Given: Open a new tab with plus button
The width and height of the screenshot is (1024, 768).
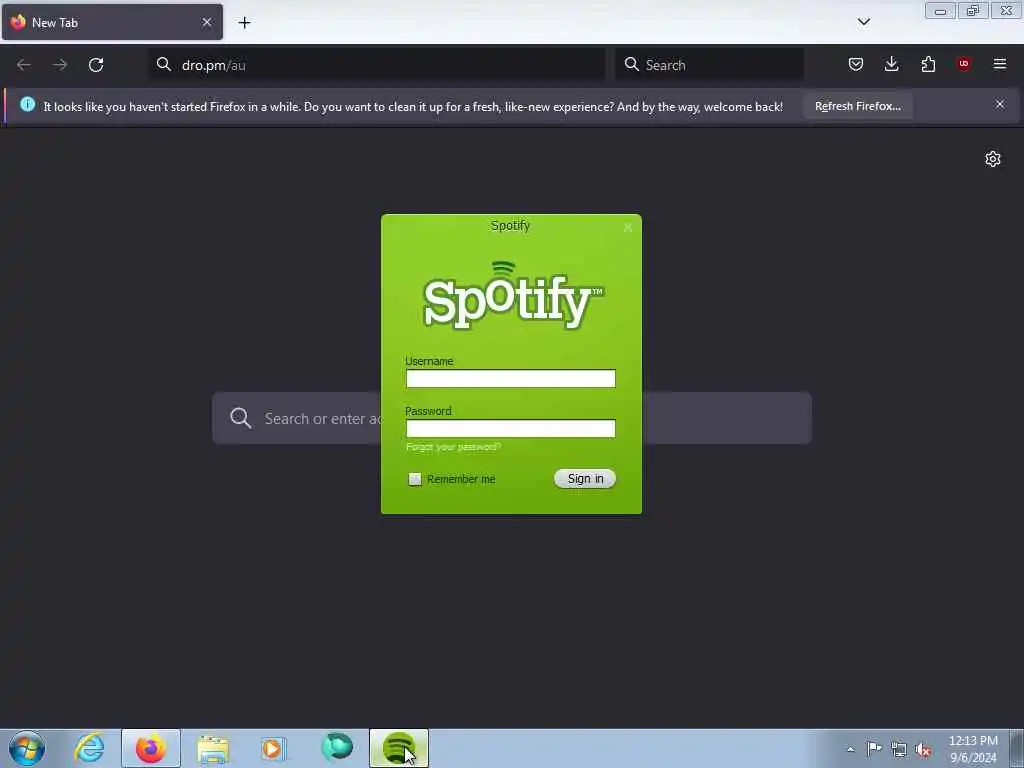Looking at the screenshot, I should coord(244,23).
